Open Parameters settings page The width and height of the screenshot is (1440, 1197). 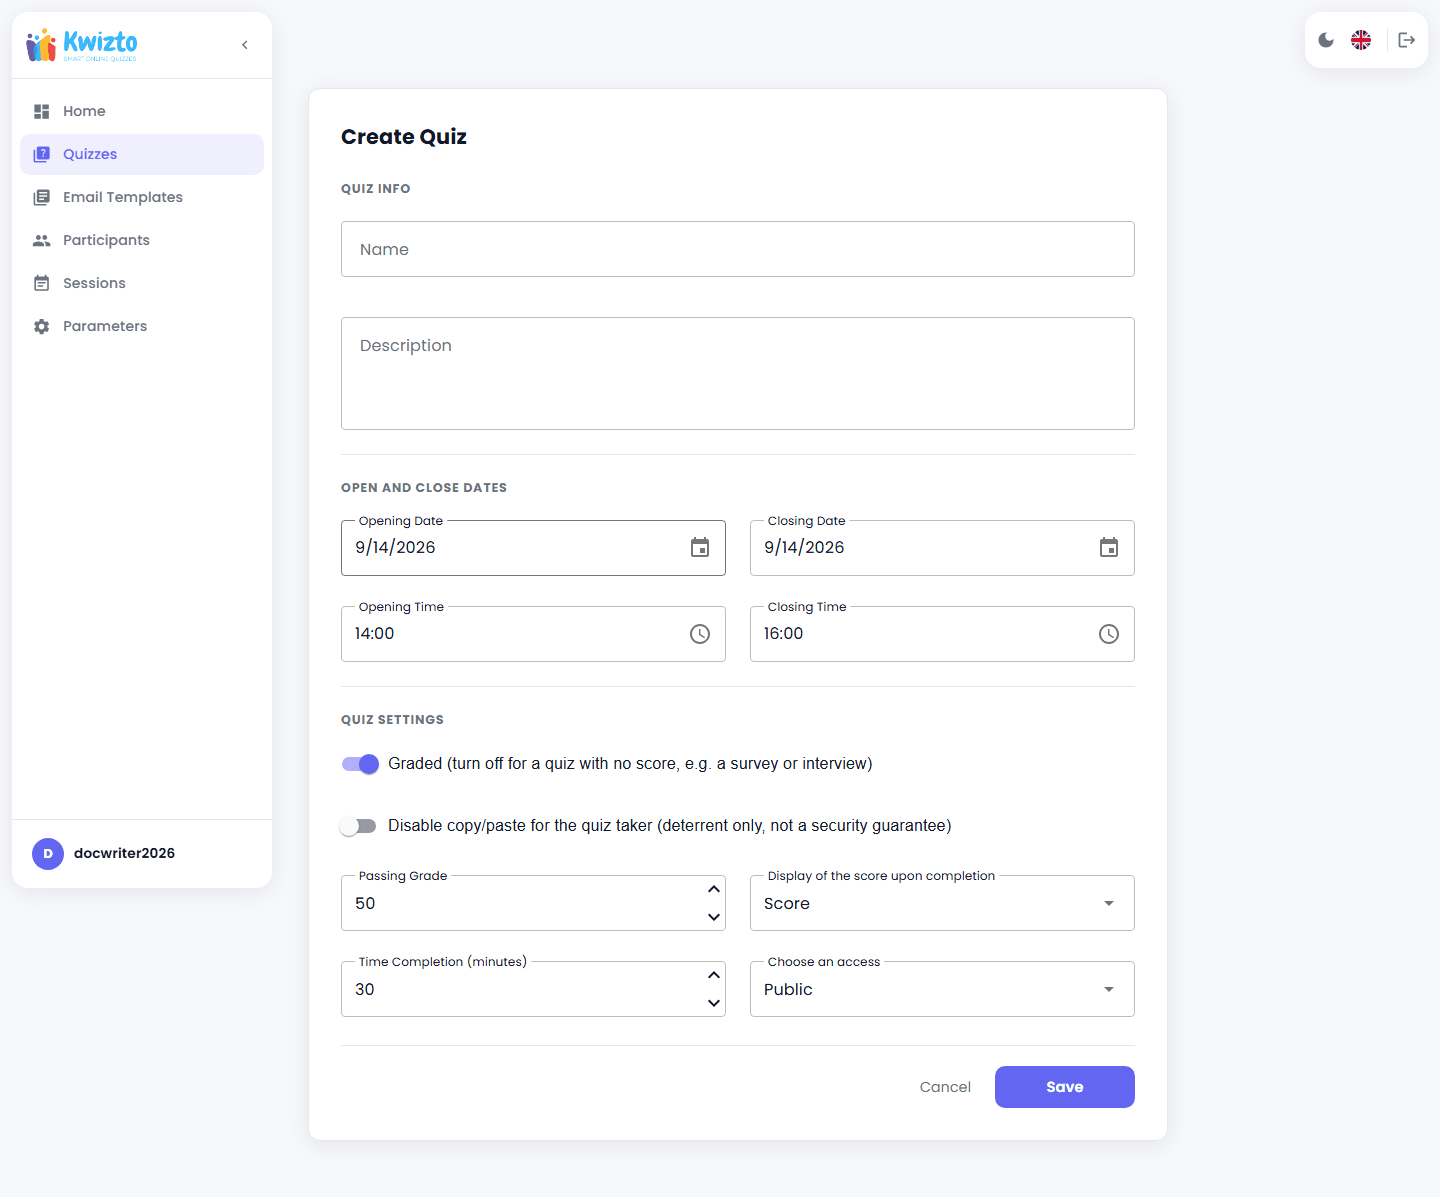tap(142, 326)
